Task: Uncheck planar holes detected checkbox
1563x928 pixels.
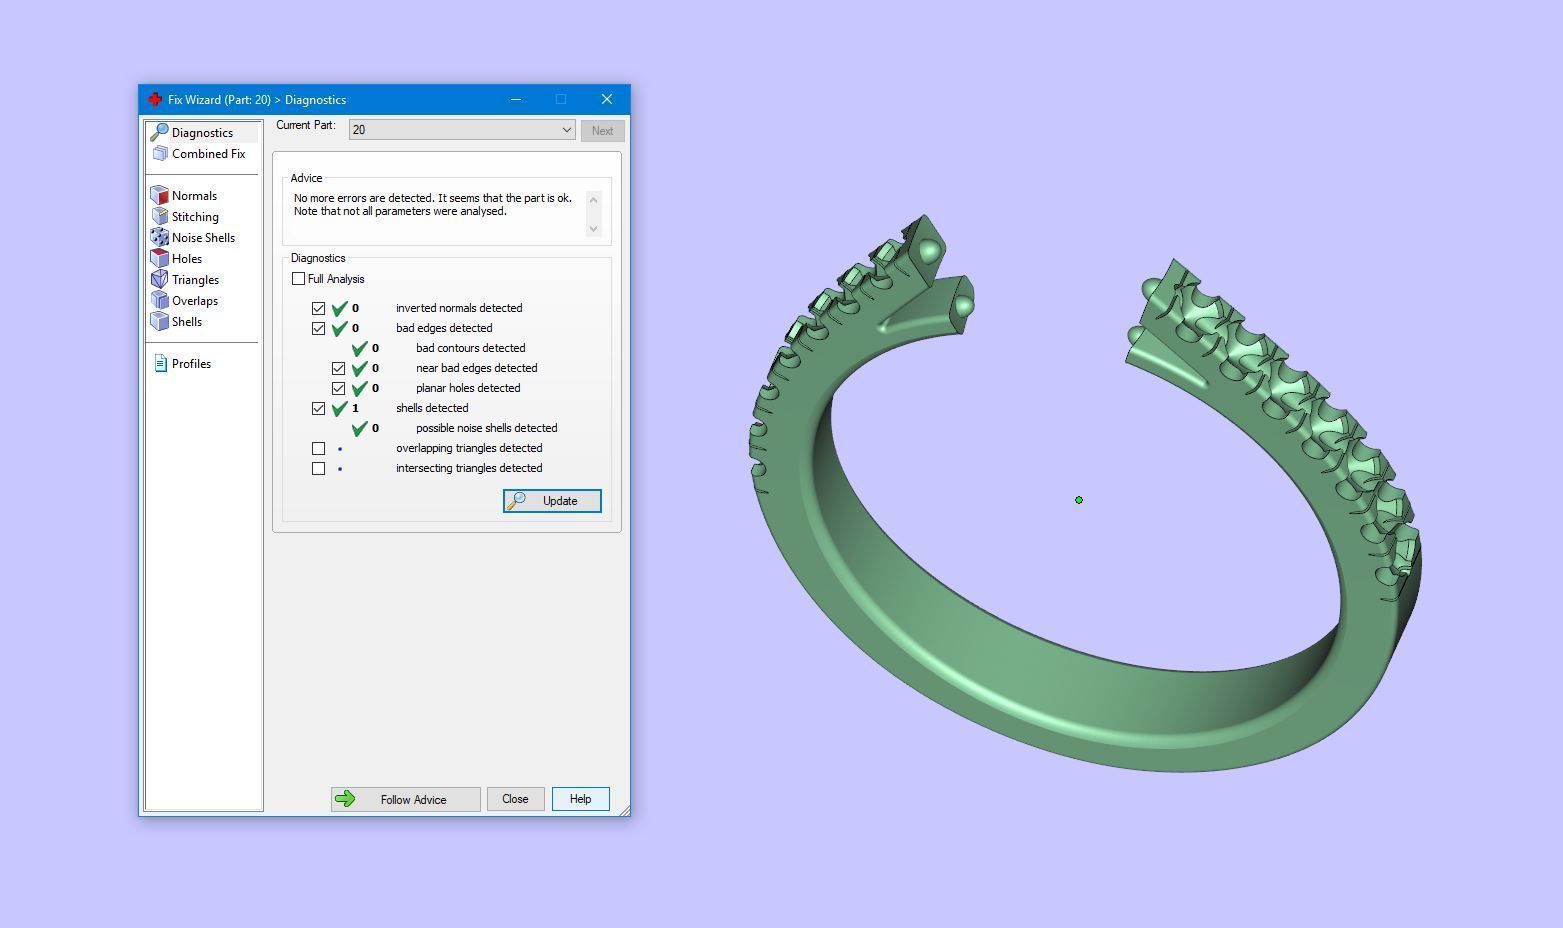Action: [x=338, y=388]
